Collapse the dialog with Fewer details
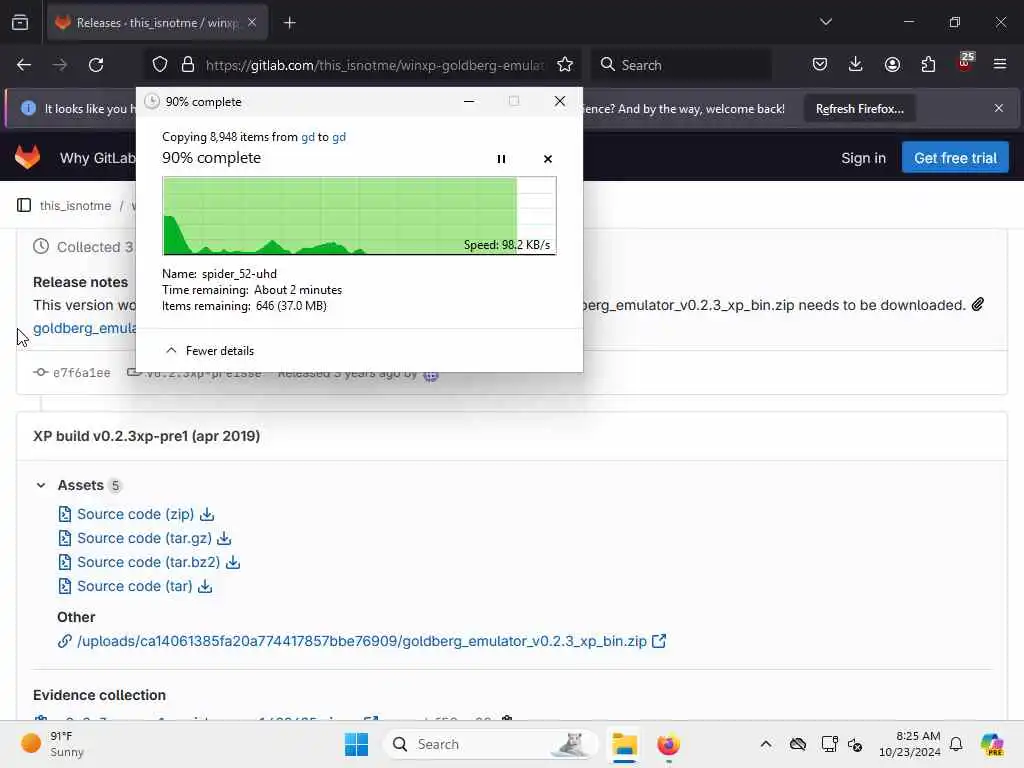 pos(210,351)
